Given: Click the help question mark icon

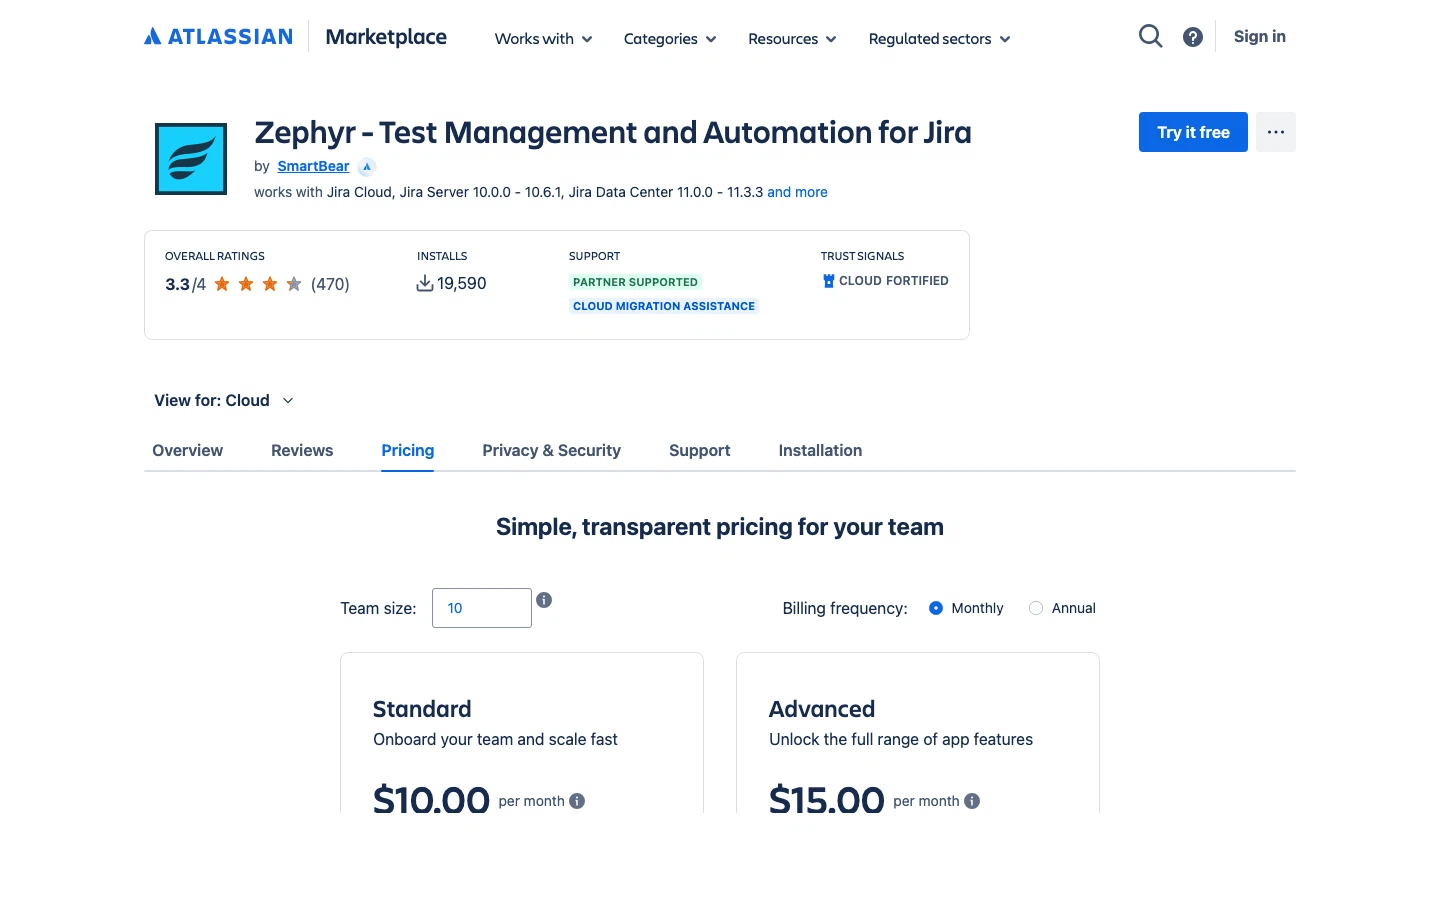Looking at the screenshot, I should click(1192, 37).
